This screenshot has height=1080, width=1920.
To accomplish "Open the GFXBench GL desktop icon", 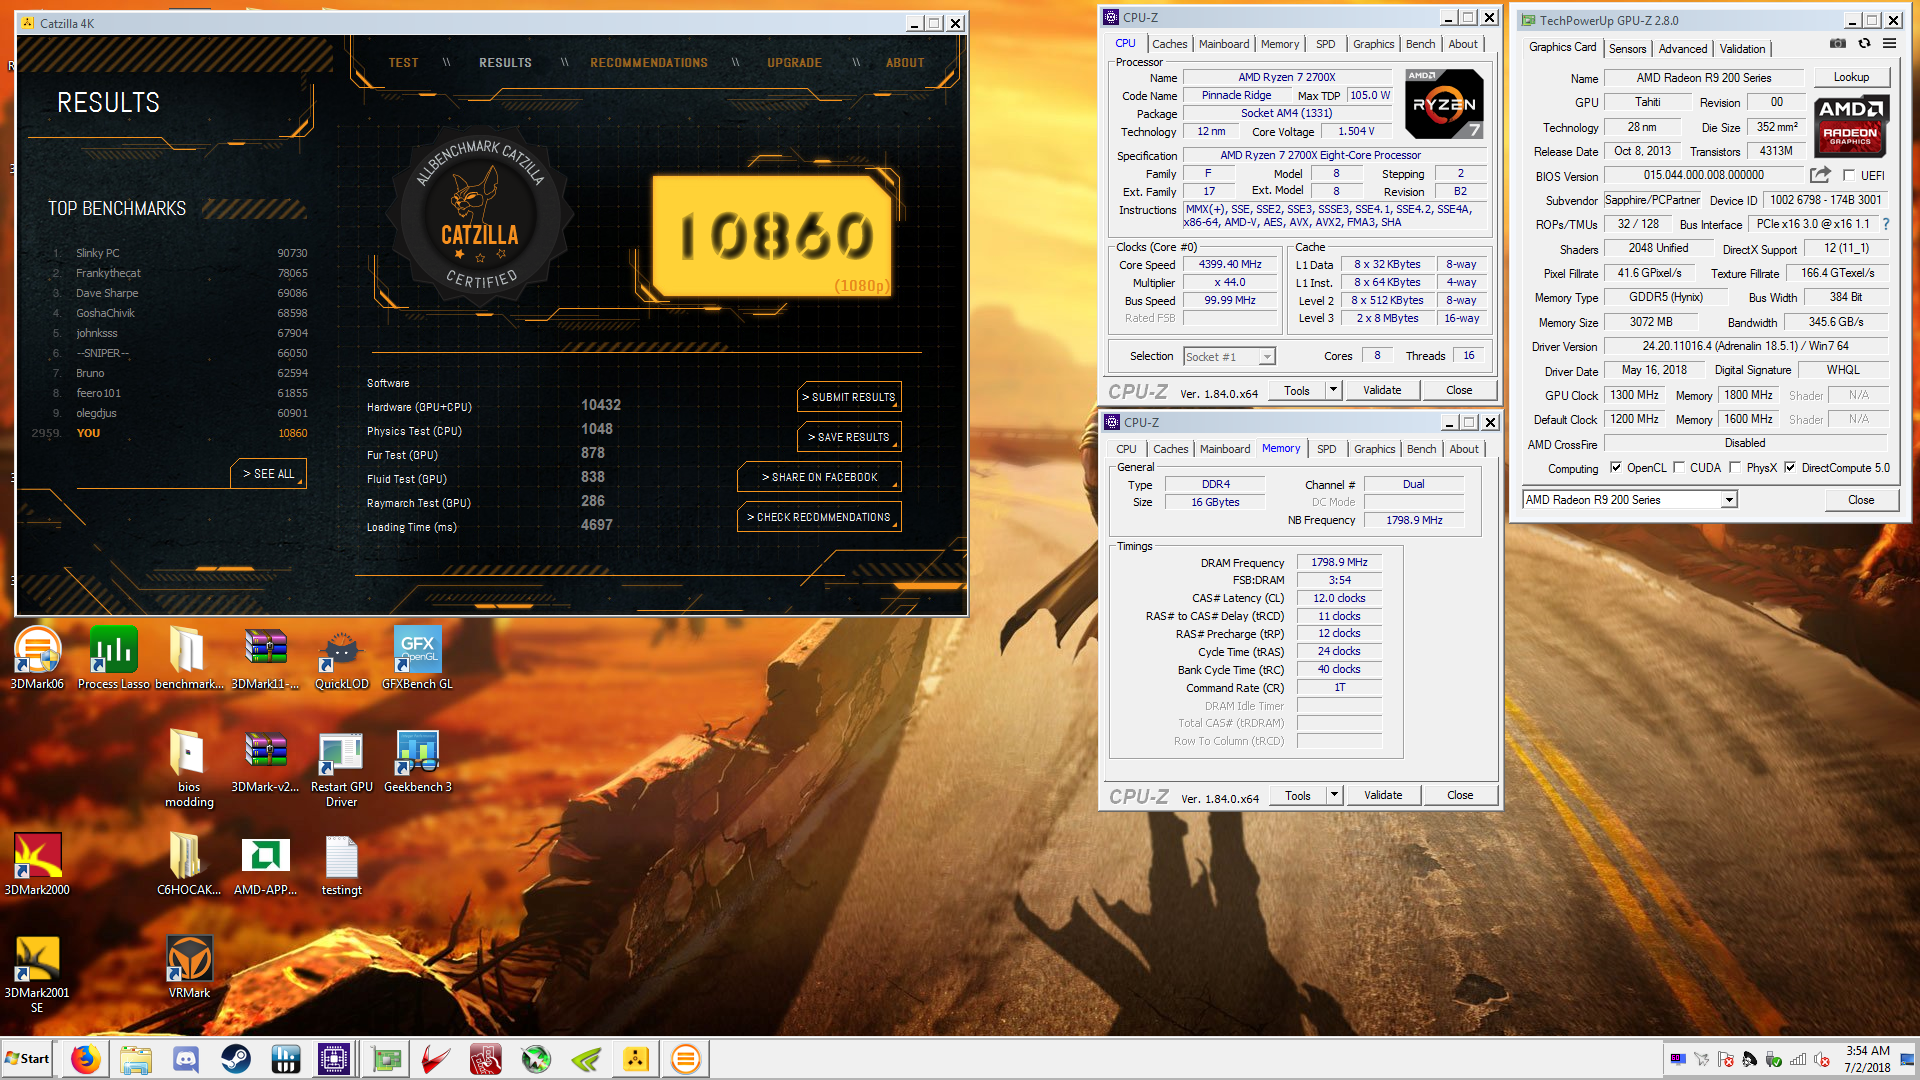I will tap(417, 657).
